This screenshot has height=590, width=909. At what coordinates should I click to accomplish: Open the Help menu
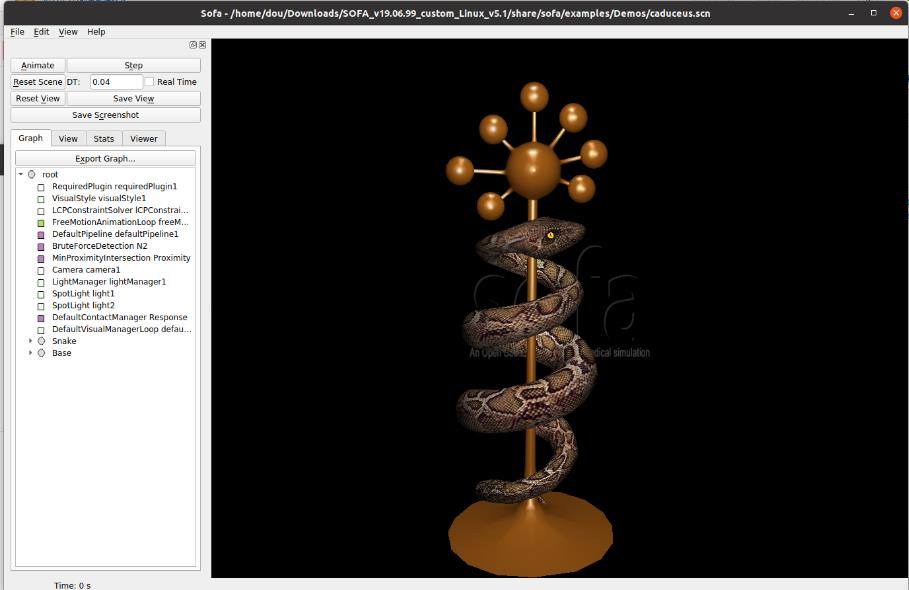96,32
